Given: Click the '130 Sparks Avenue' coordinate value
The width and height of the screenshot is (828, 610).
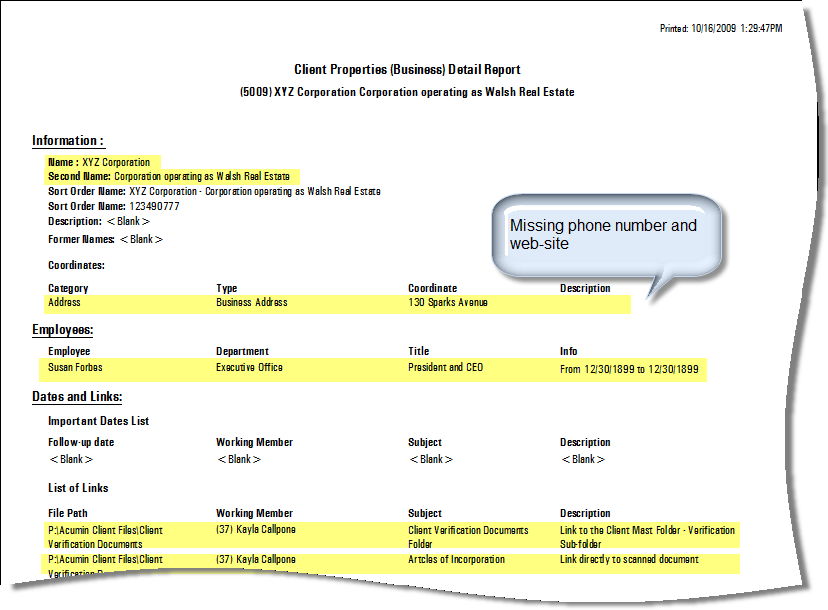Looking at the screenshot, I should (x=448, y=303).
